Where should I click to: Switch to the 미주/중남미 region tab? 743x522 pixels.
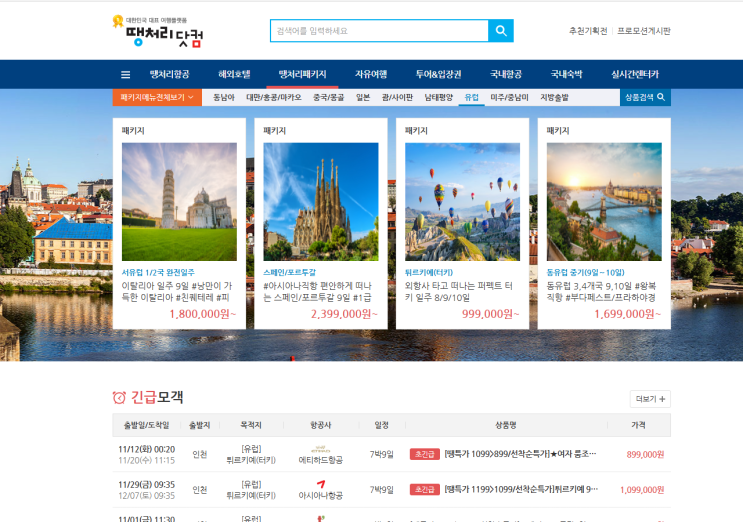(509, 97)
